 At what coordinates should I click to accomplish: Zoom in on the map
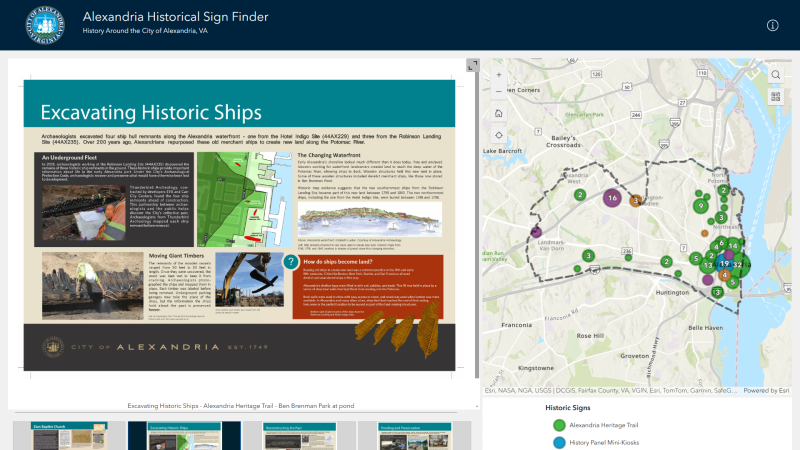pos(497,74)
